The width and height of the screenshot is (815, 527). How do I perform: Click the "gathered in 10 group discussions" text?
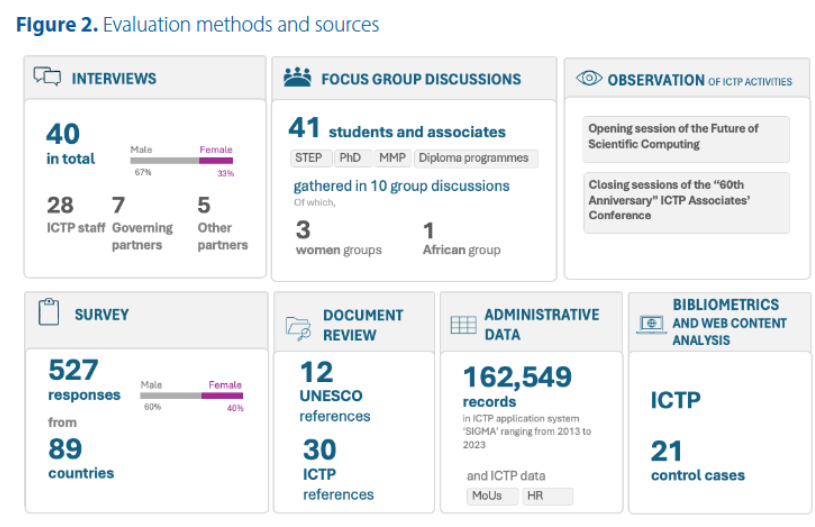point(401,186)
